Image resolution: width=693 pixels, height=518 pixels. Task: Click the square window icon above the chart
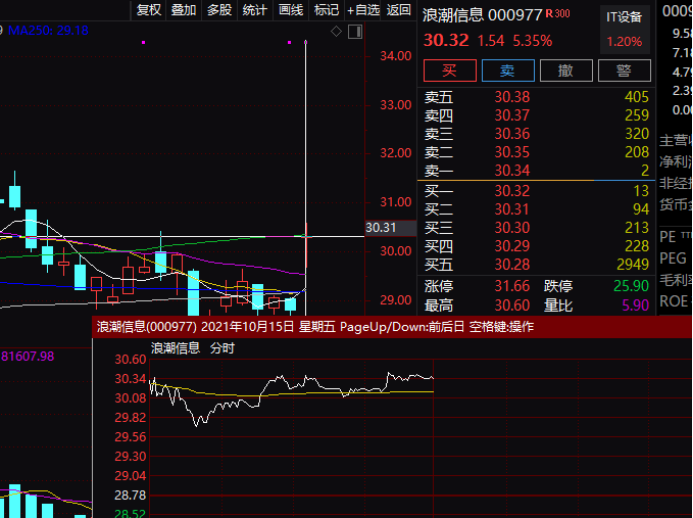(352, 32)
